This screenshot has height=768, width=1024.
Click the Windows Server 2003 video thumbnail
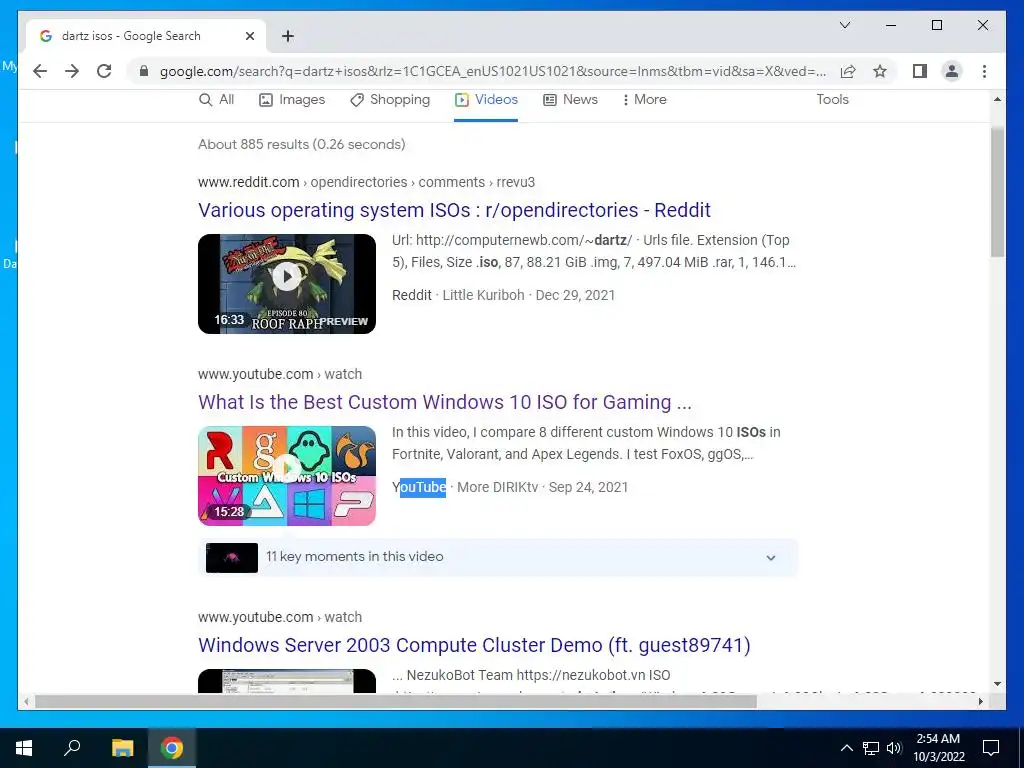click(x=287, y=680)
